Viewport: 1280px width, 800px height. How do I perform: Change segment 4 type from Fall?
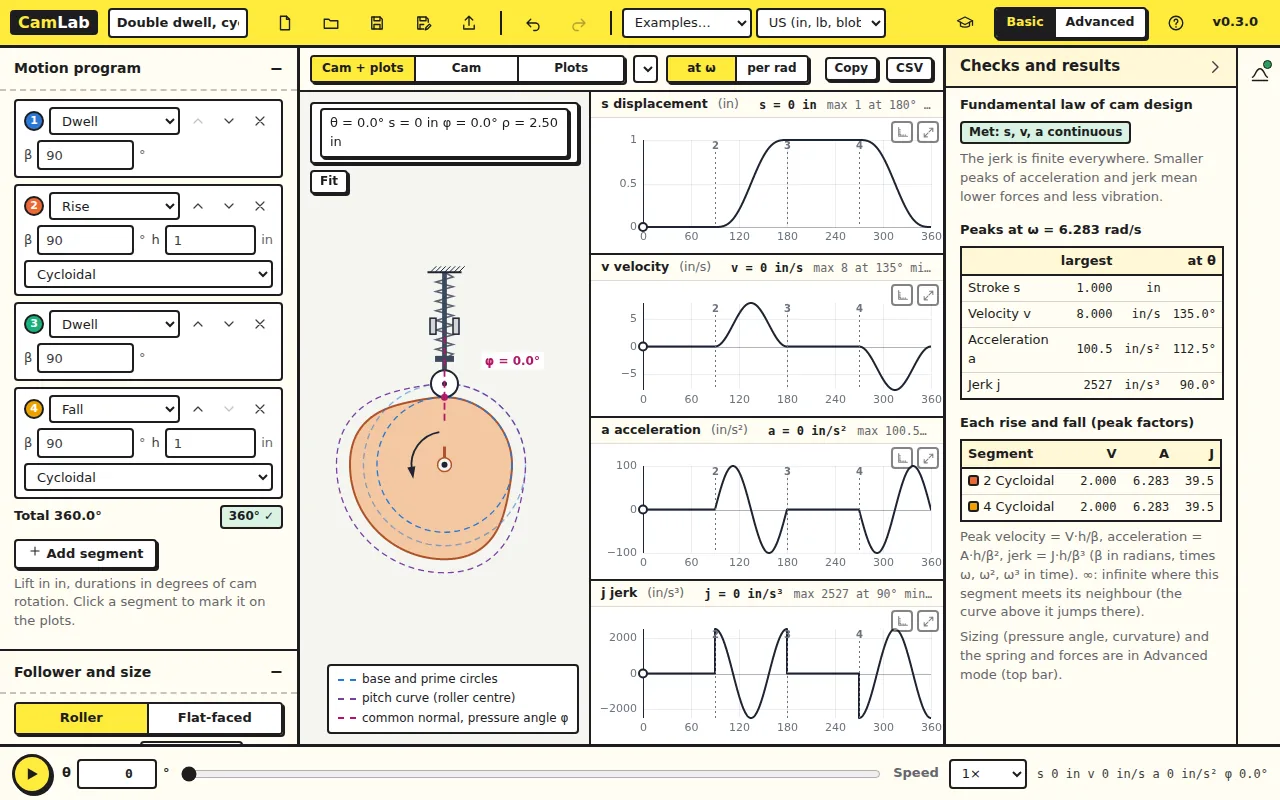click(114, 409)
